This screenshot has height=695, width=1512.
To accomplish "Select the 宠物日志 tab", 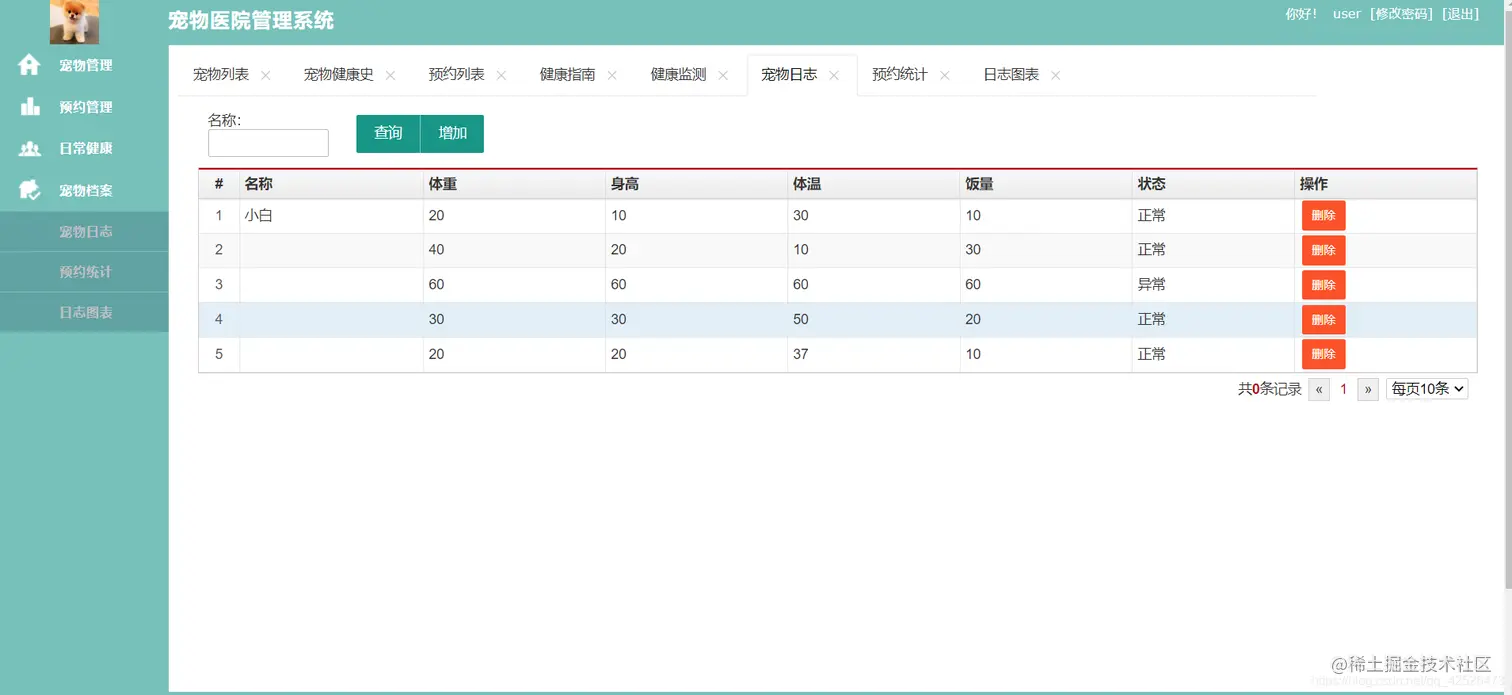I will 789,75.
